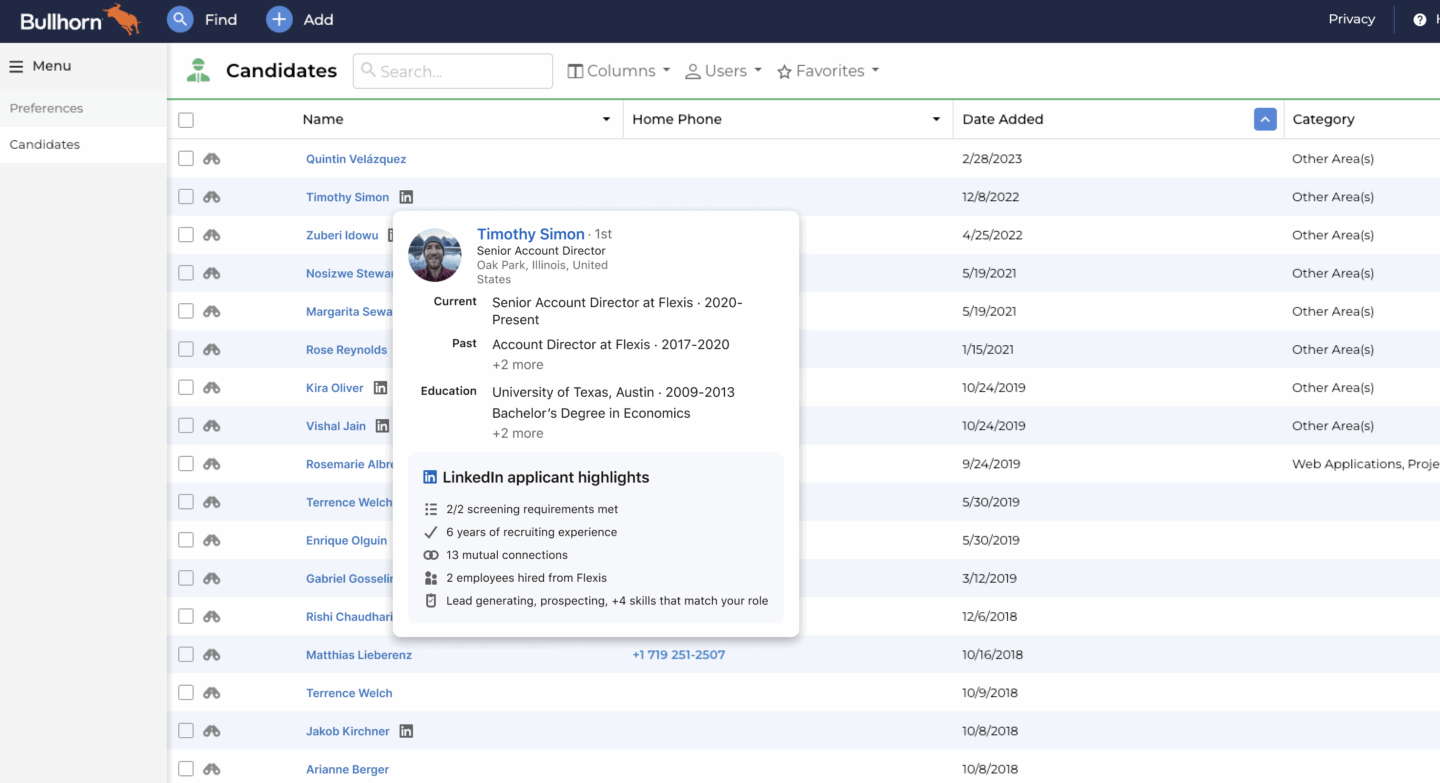Click Timothy Simon's profile photo
Screen dimensions: 1440x783
point(435,255)
